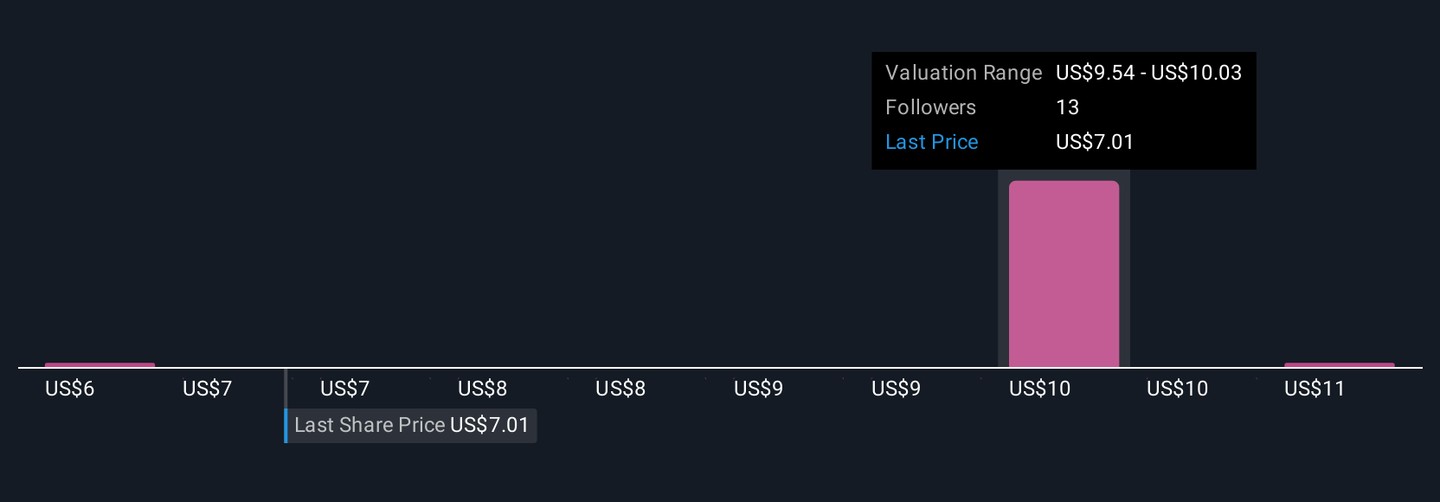This screenshot has width=1440, height=502.
Task: Click the Valuation Range label in tooltip
Action: tap(963, 73)
